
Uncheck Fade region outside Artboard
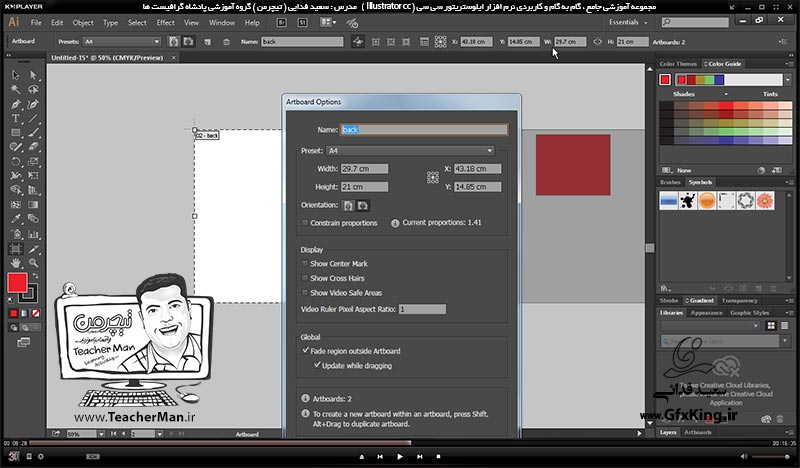tap(305, 351)
